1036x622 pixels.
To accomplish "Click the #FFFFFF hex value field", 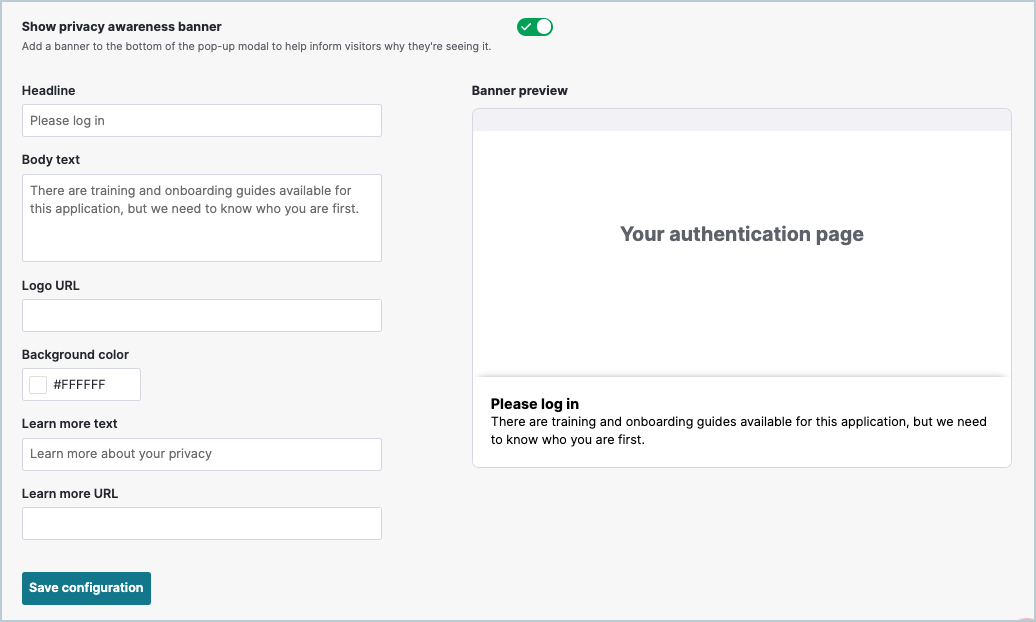I will (95, 384).
